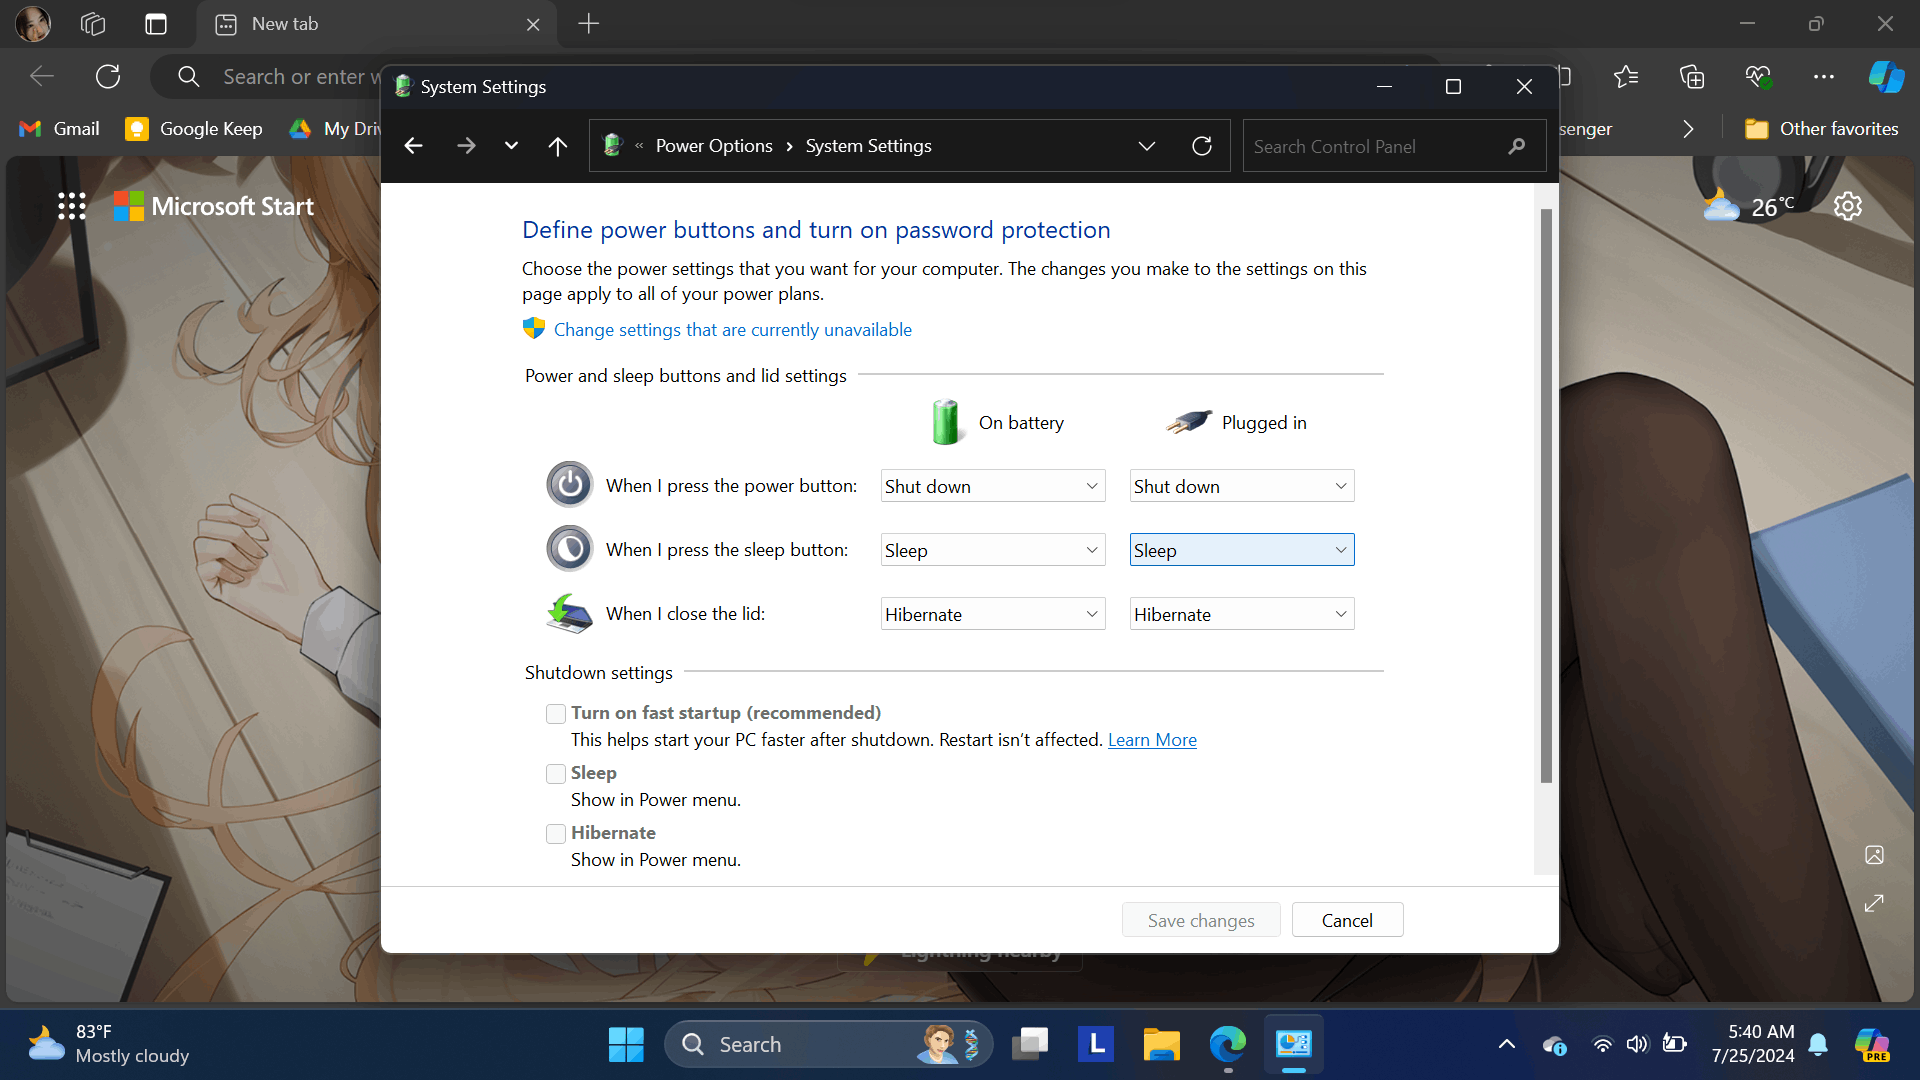Open Microsoft Start app launcher grid
1920x1080 pixels.
point(72,206)
